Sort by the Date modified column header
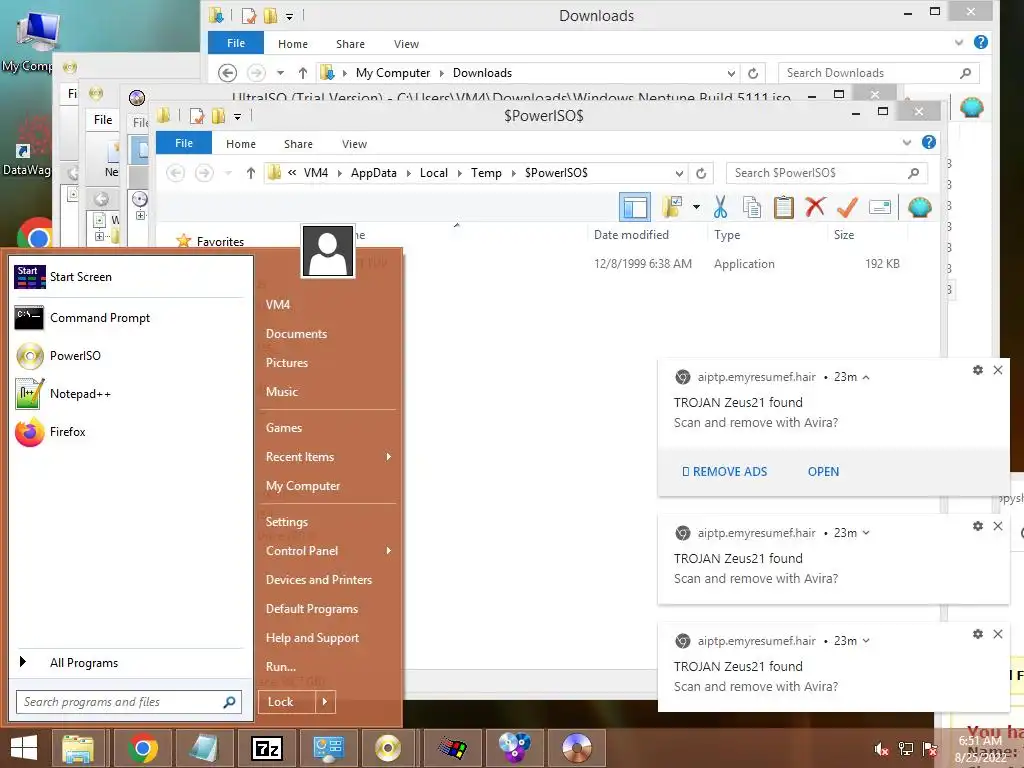This screenshot has height=768, width=1024. 632,234
